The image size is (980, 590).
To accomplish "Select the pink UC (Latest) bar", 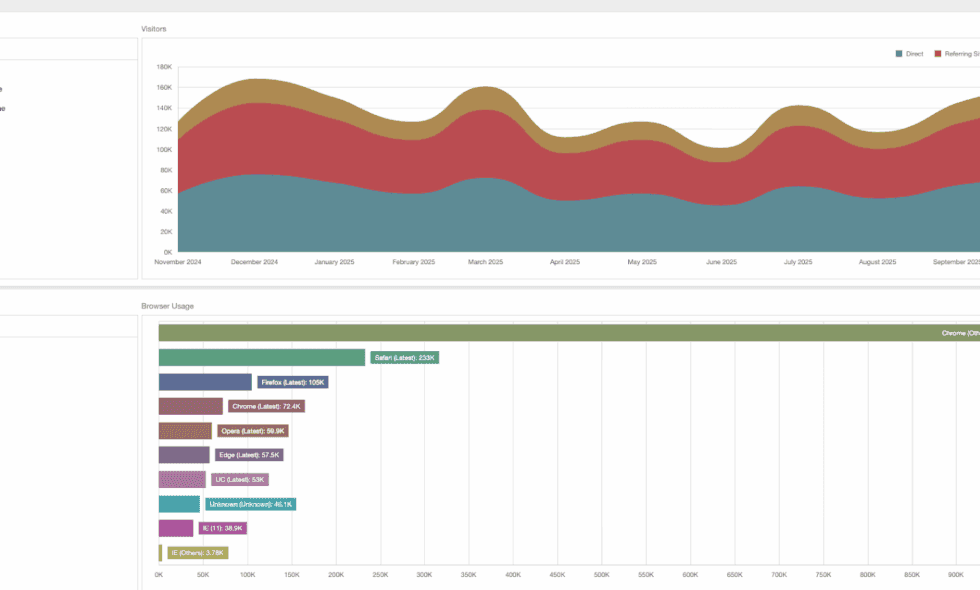I will tap(182, 479).
